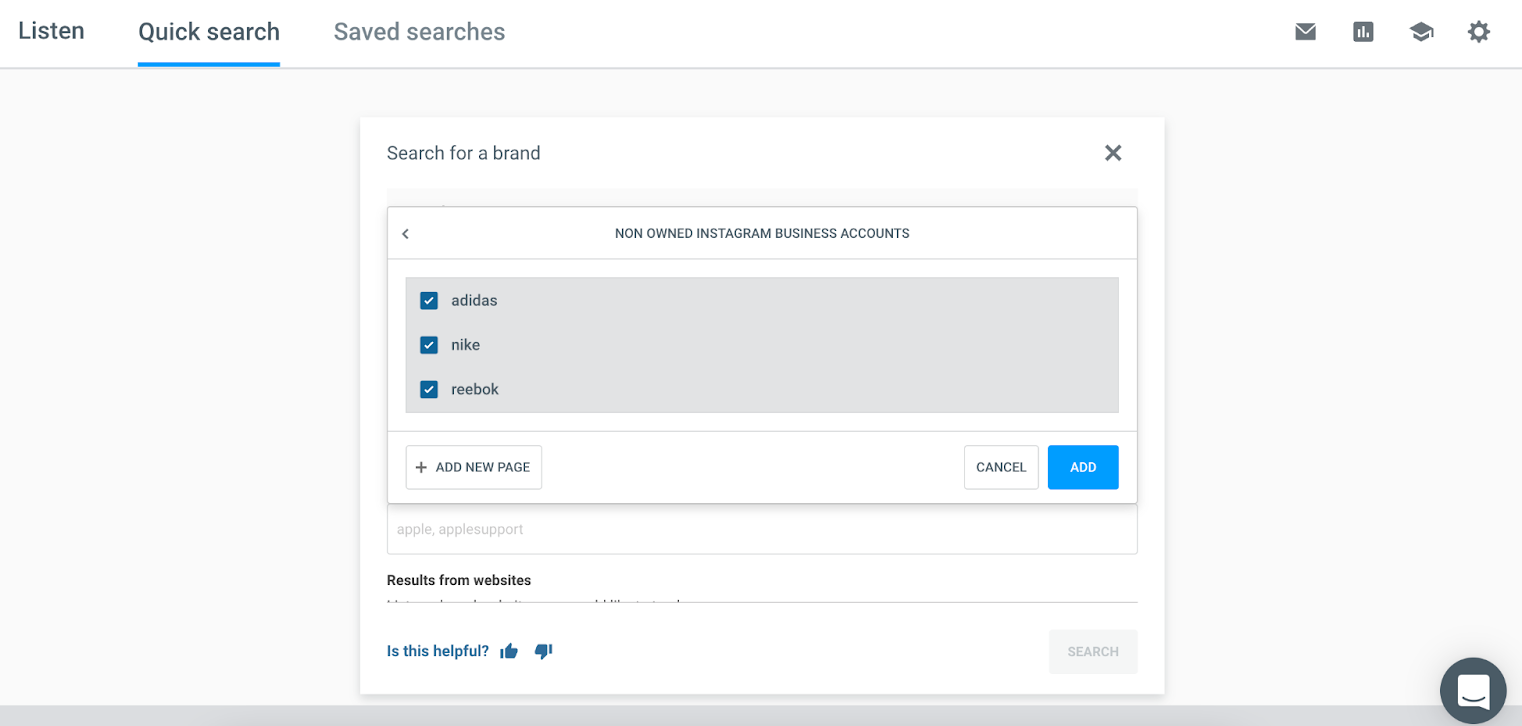Open the analytics chart icon
The image size is (1522, 726).
(x=1363, y=32)
